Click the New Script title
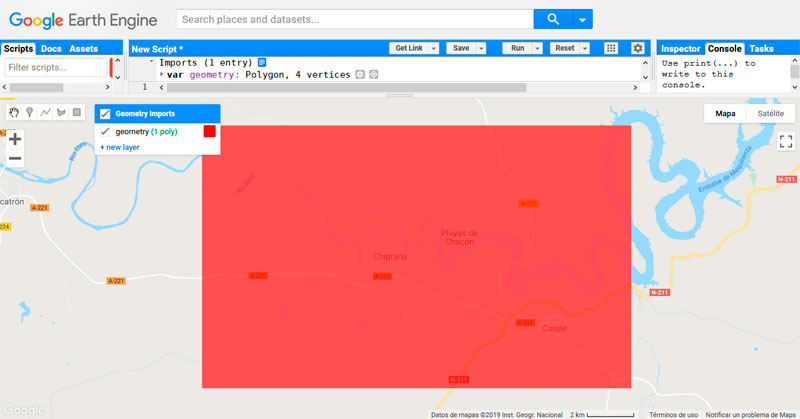 tap(157, 49)
